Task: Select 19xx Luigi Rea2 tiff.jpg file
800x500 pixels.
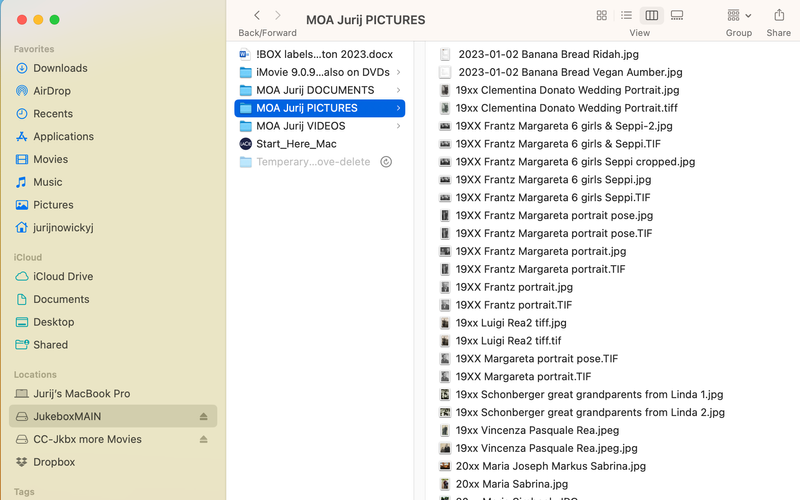Action: point(510,323)
